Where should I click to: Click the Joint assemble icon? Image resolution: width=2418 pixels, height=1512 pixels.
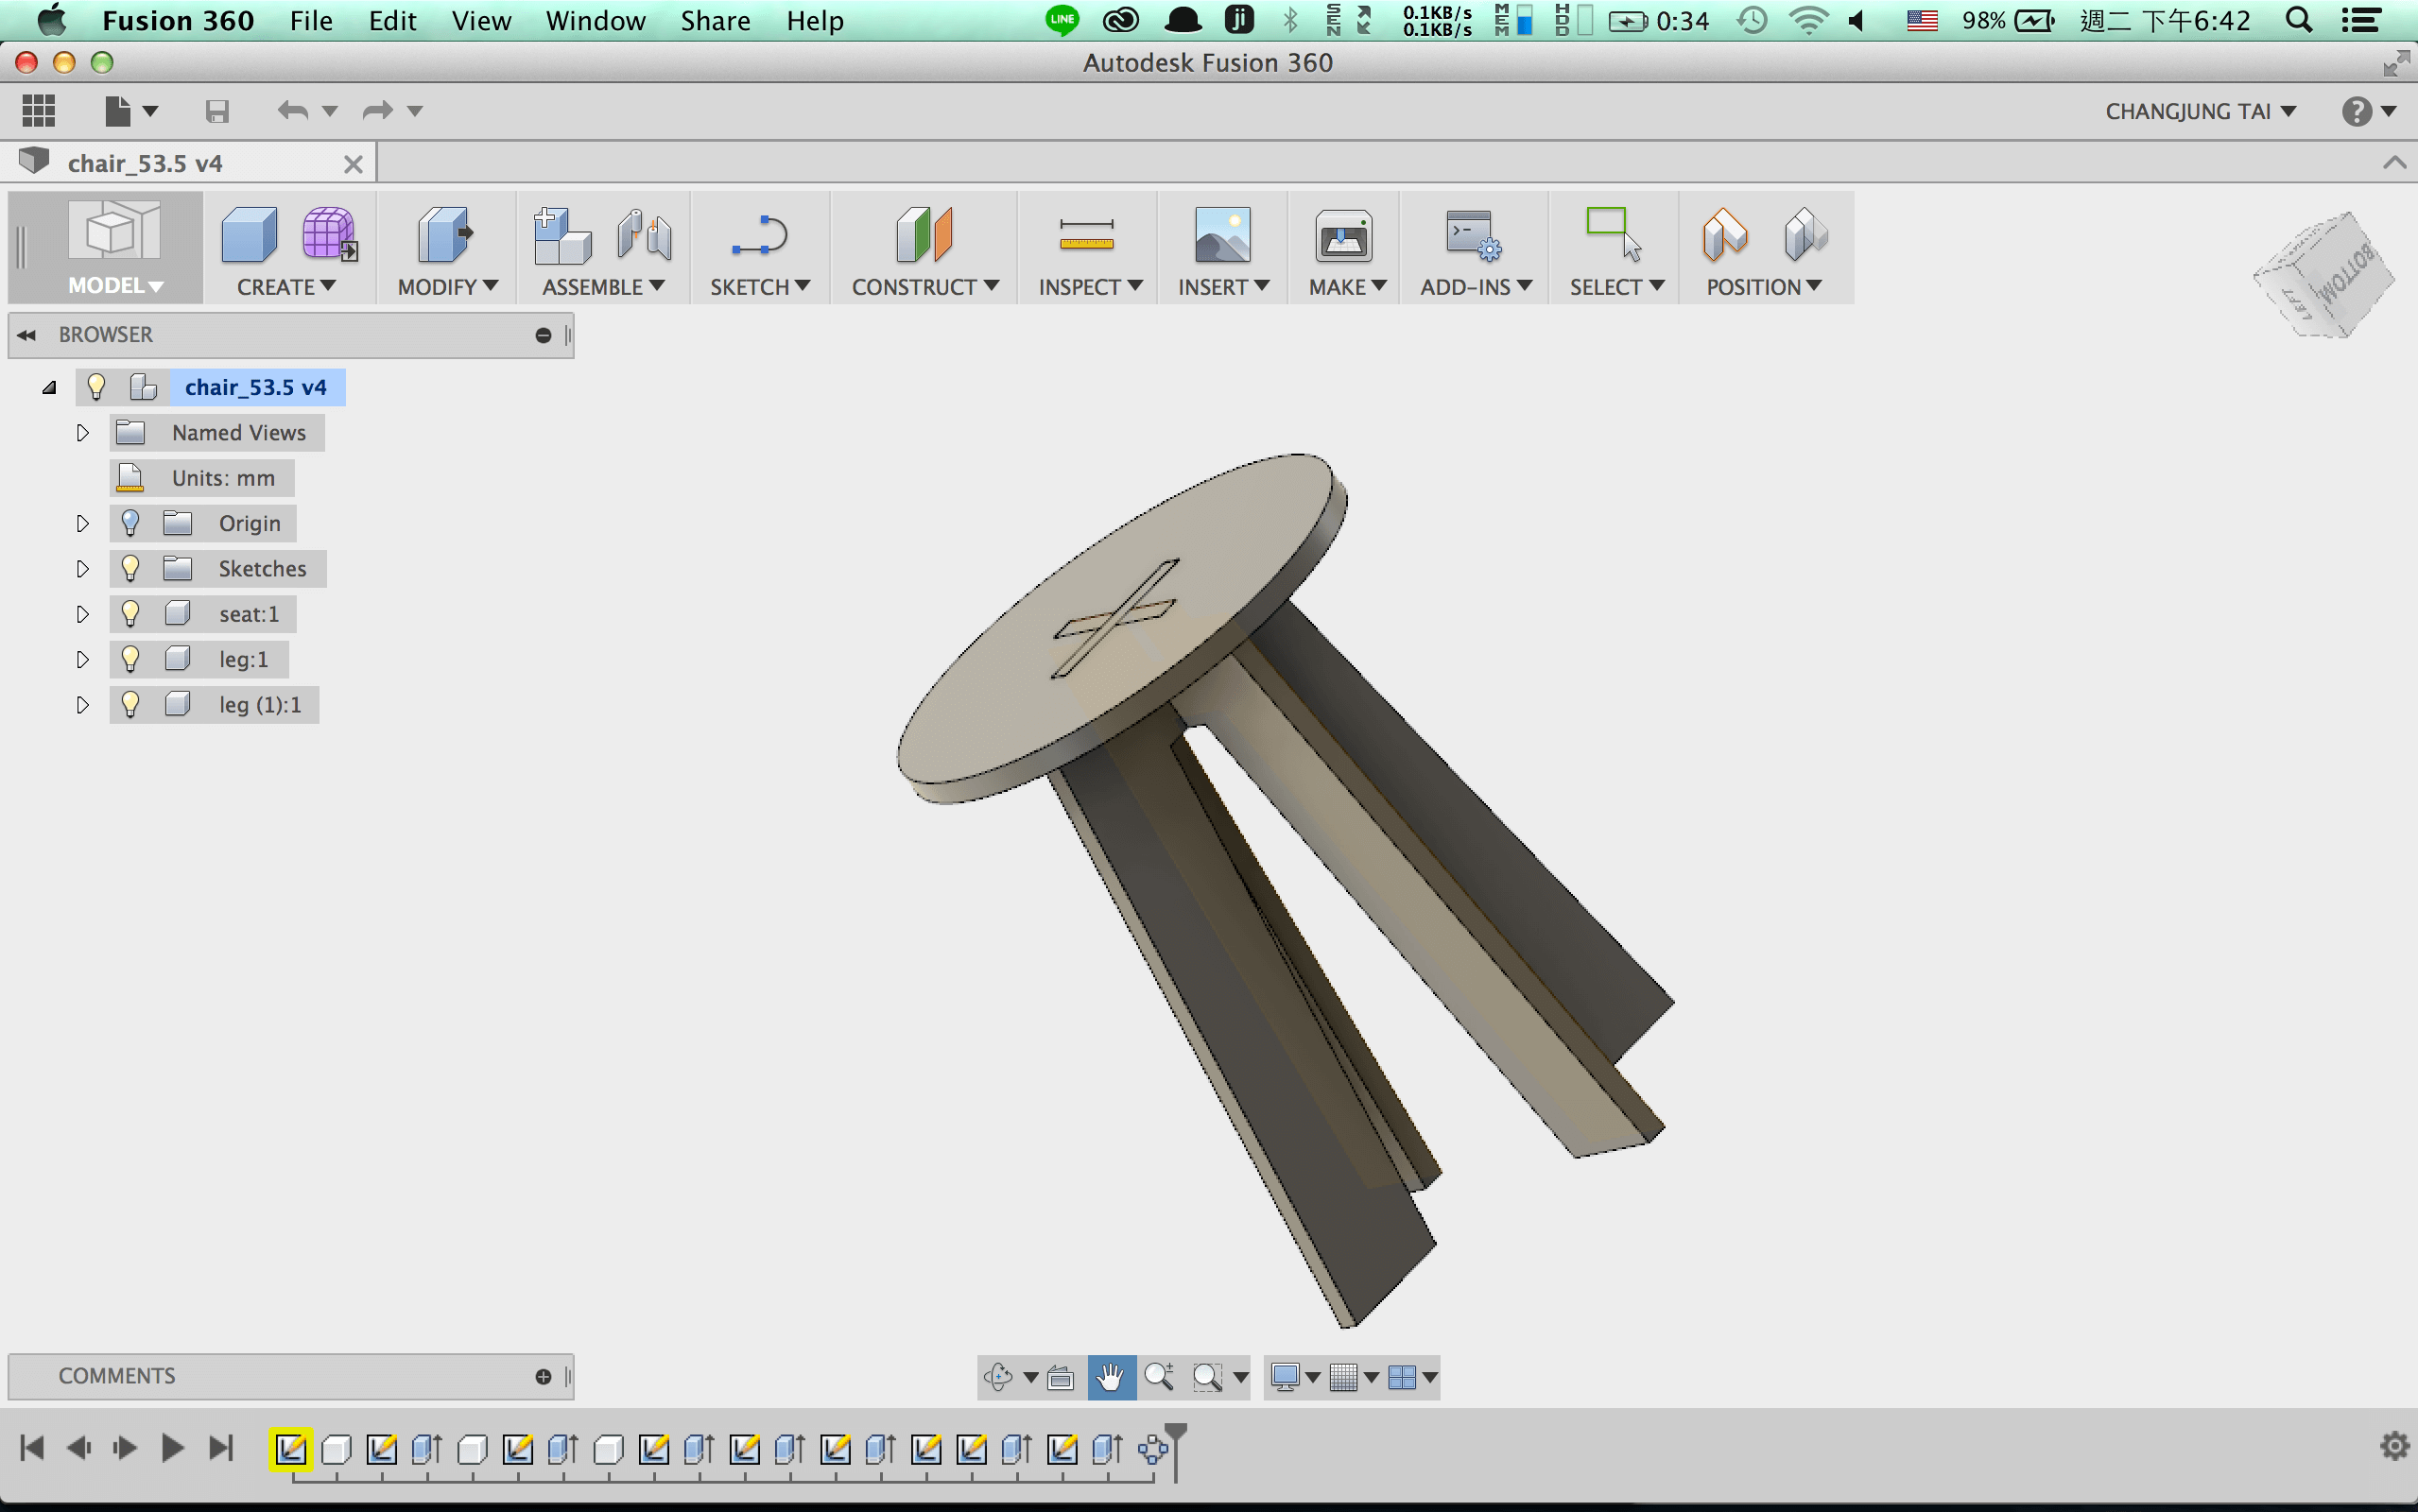645,236
